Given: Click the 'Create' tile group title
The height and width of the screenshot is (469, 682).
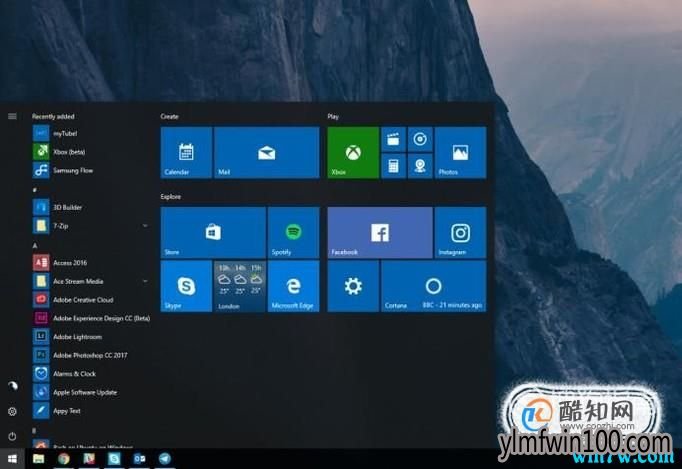Looking at the screenshot, I should click(169, 116).
